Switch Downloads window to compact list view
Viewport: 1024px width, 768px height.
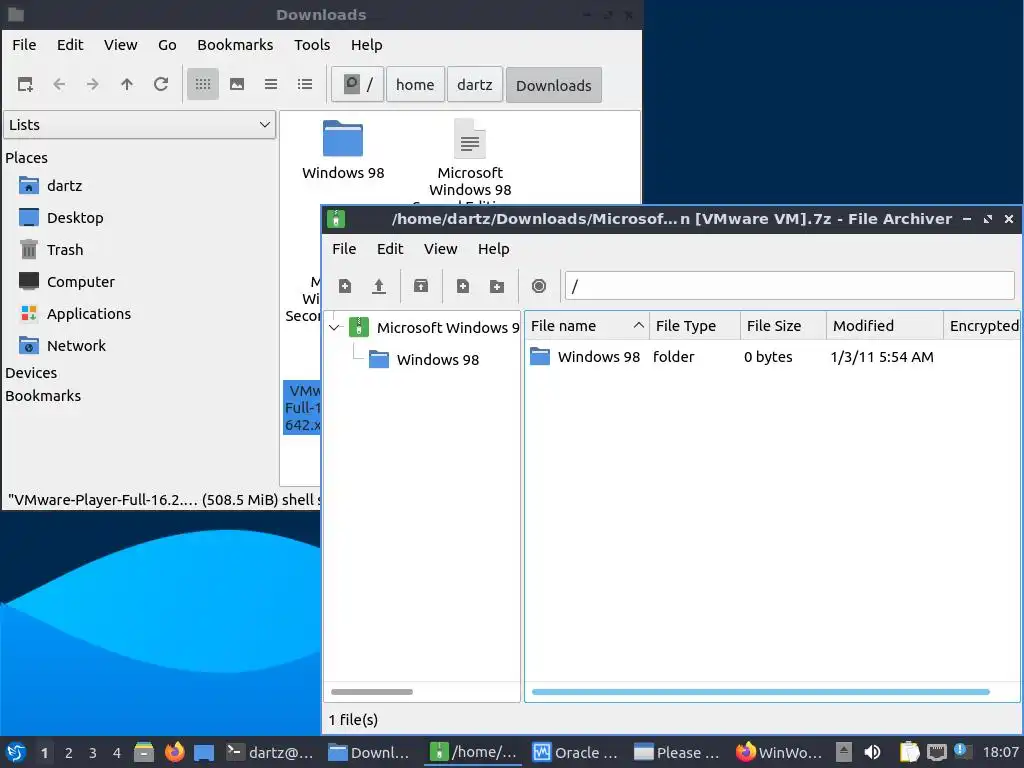[x=271, y=84]
